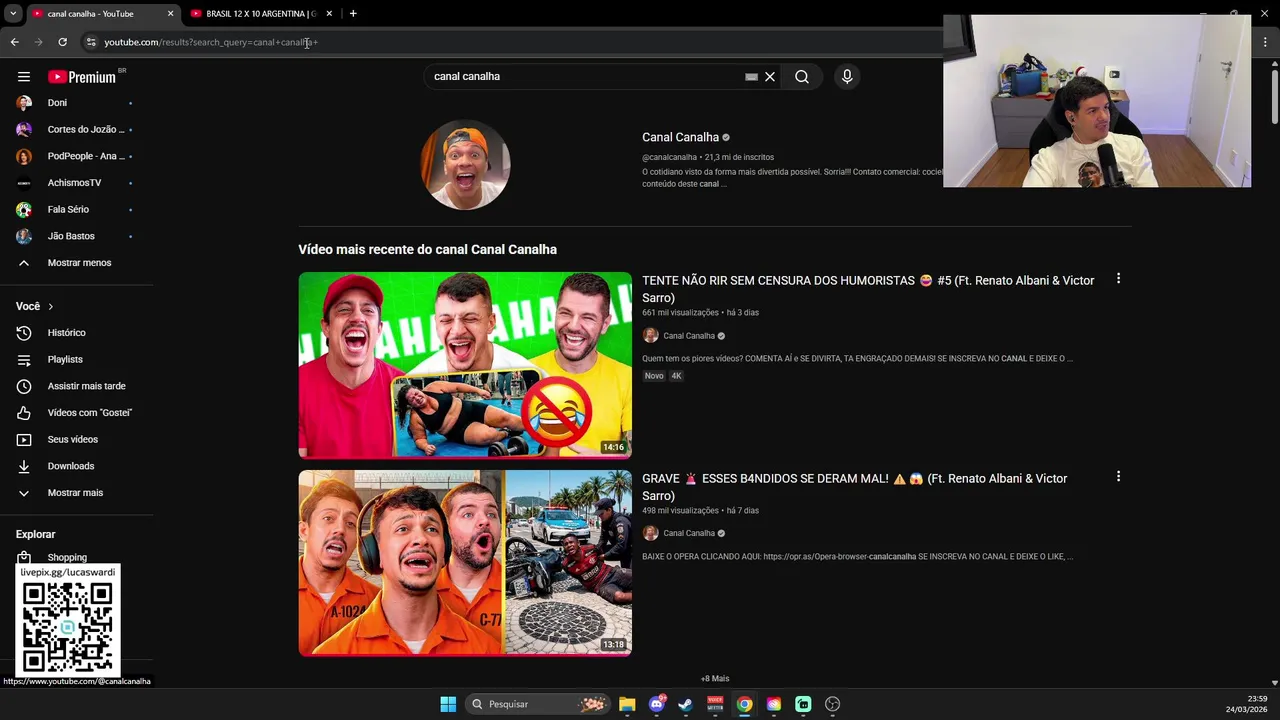Go back with the browser back arrow
The image size is (1280, 720).
click(14, 42)
